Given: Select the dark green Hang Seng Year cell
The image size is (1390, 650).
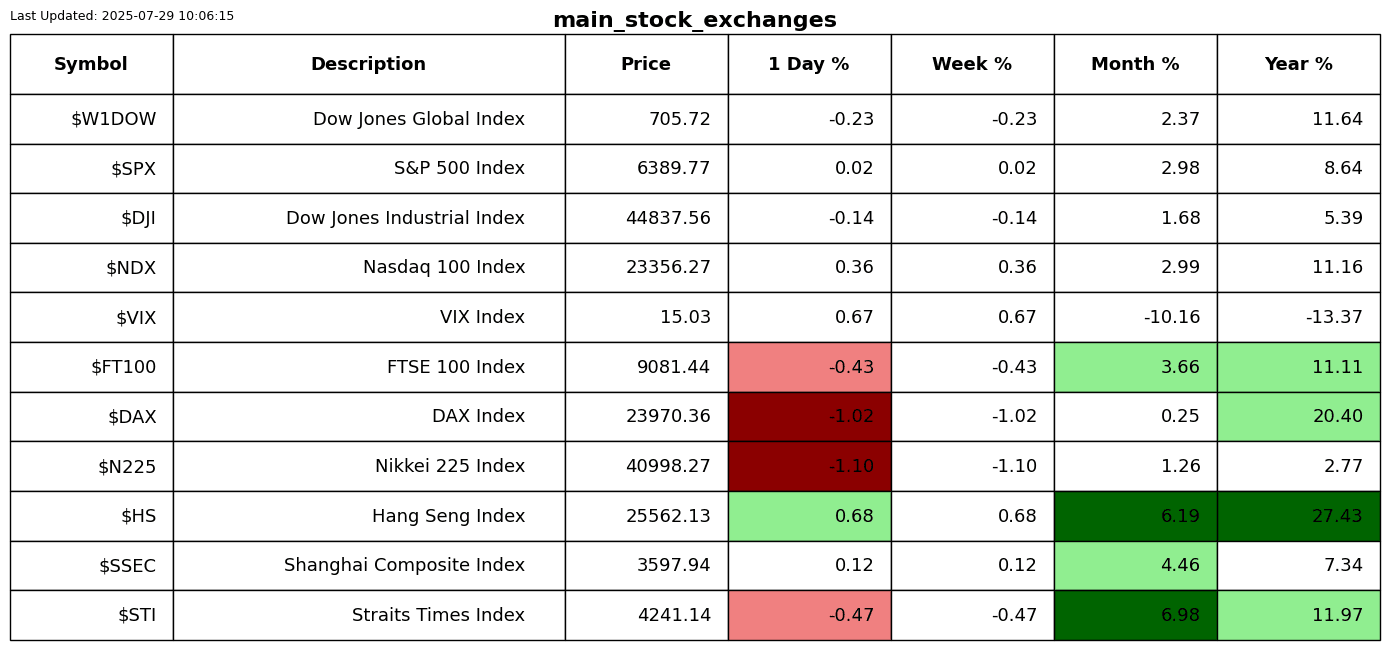Looking at the screenshot, I should tap(1298, 516).
